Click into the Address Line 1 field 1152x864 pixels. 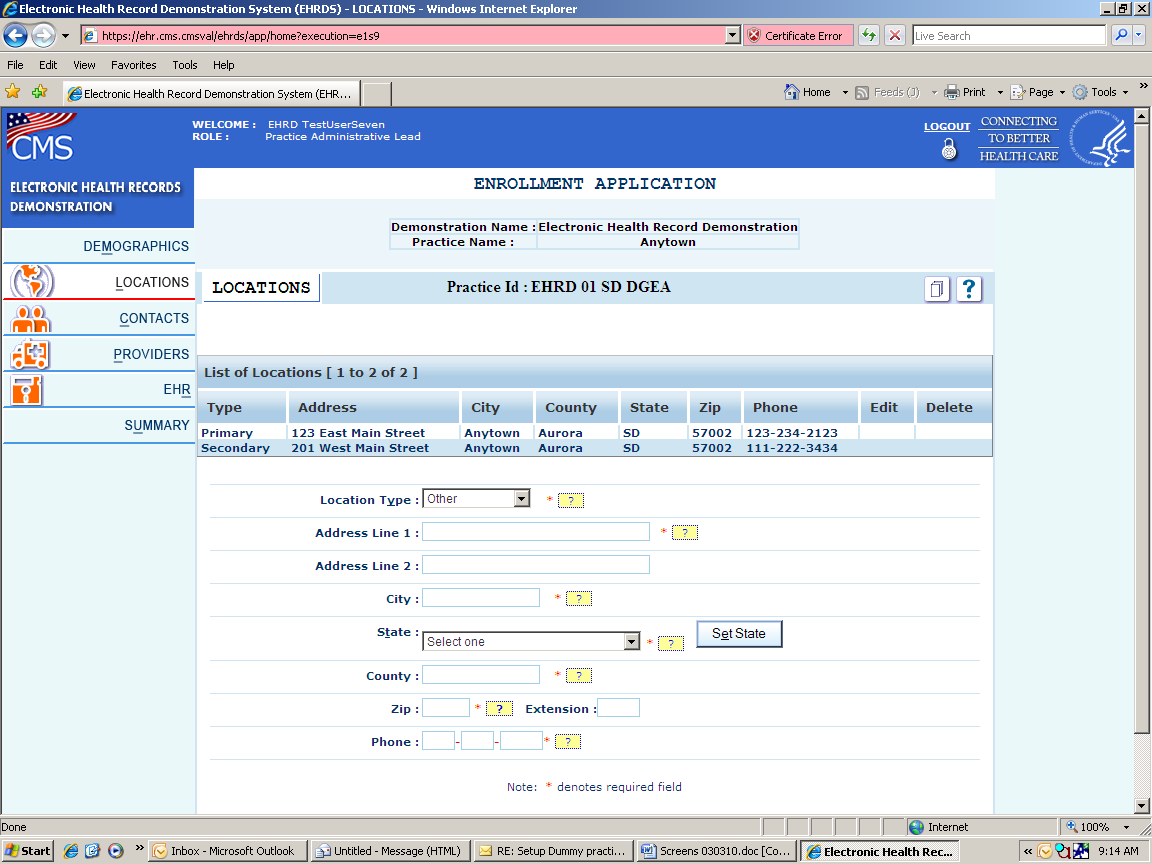click(535, 532)
